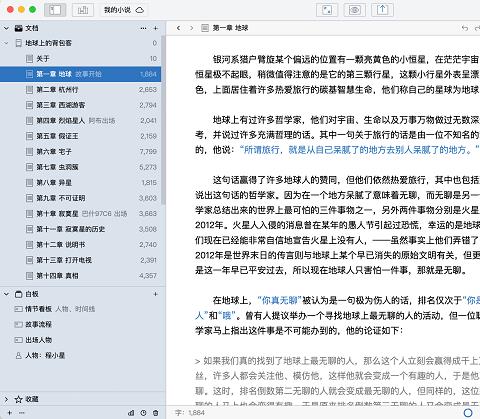Open the 关于 document
This screenshot has height=419, width=480.
pos(80,59)
